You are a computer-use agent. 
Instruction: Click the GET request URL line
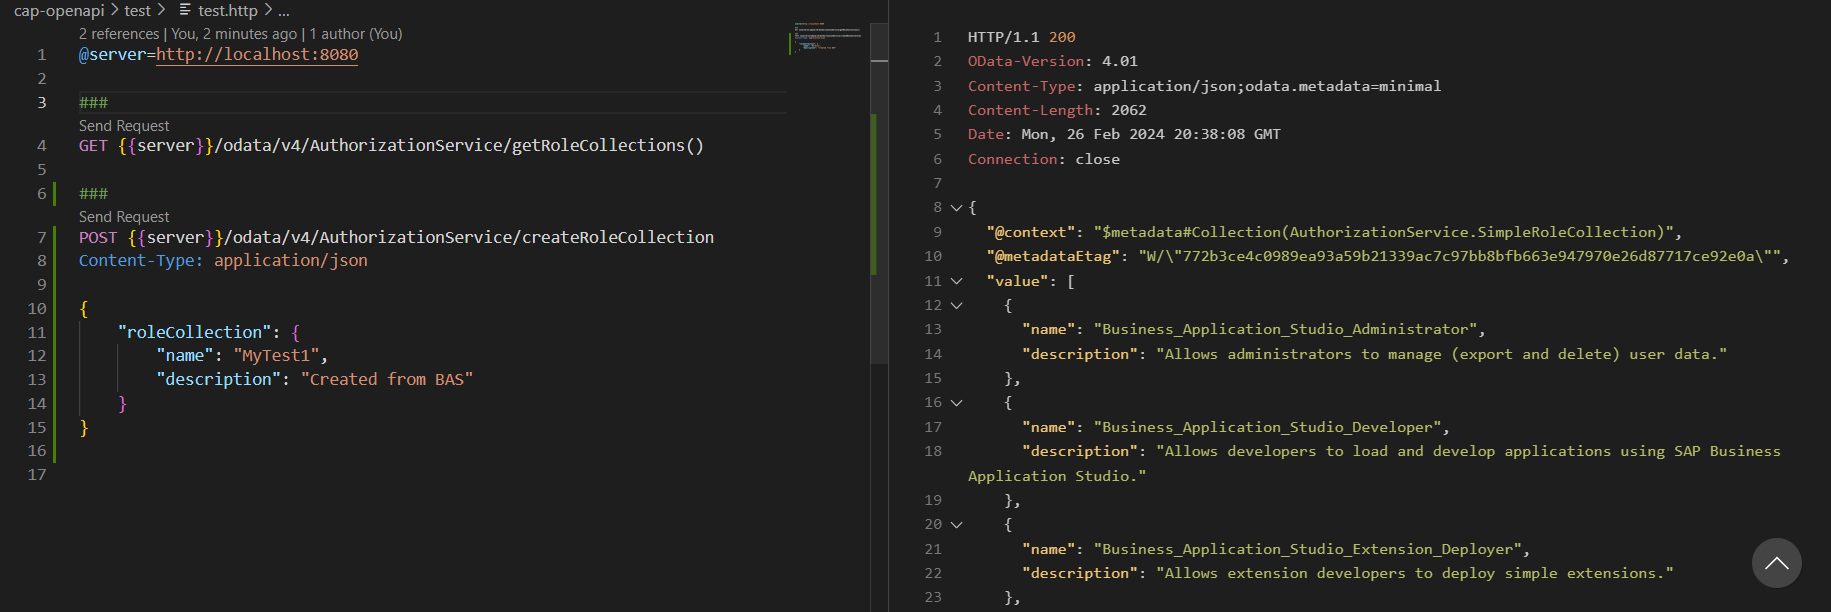click(x=391, y=146)
